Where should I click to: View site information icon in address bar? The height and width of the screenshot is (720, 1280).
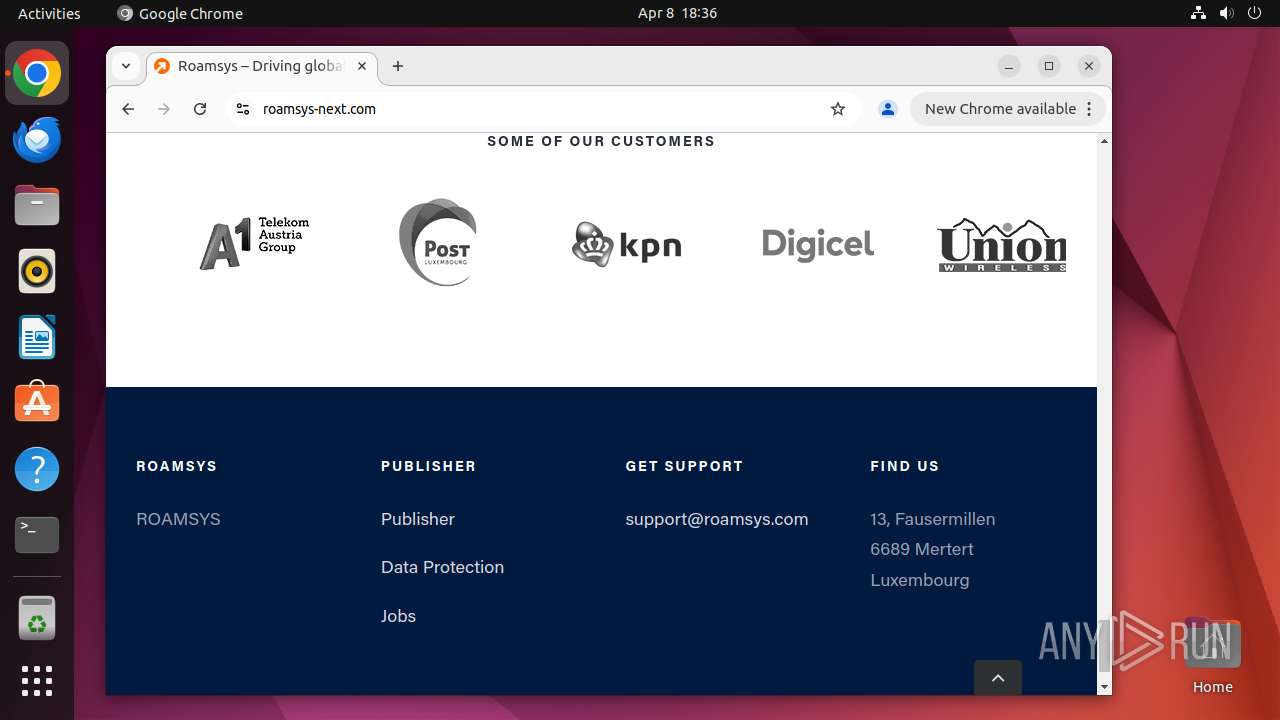[x=242, y=109]
